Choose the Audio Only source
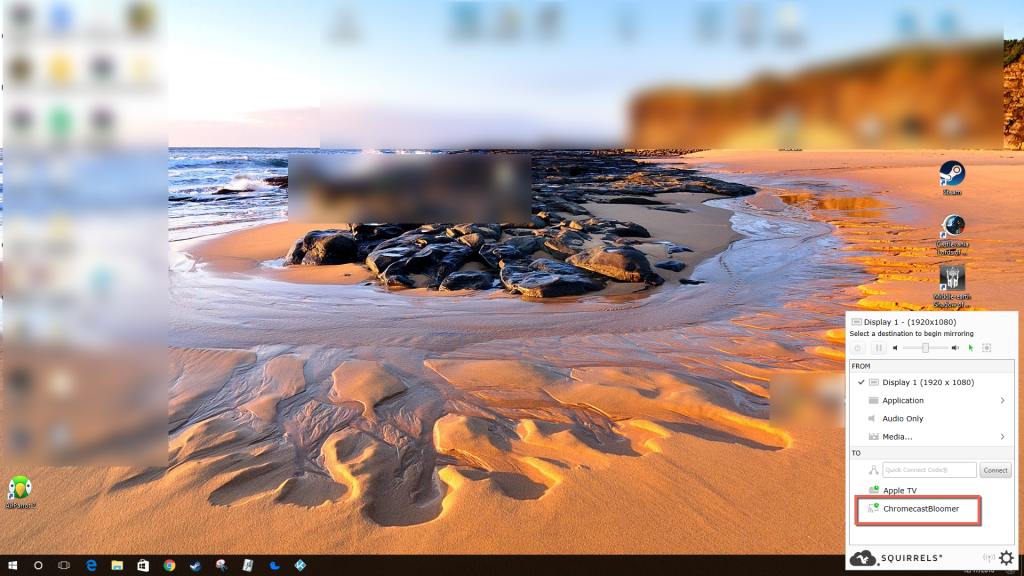Viewport: 1024px width, 576px height. pyautogui.click(x=902, y=419)
